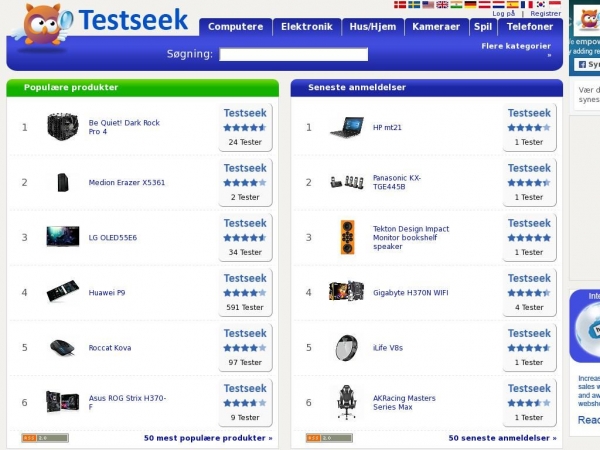Open the Roccat Kova mouse image

(63, 347)
